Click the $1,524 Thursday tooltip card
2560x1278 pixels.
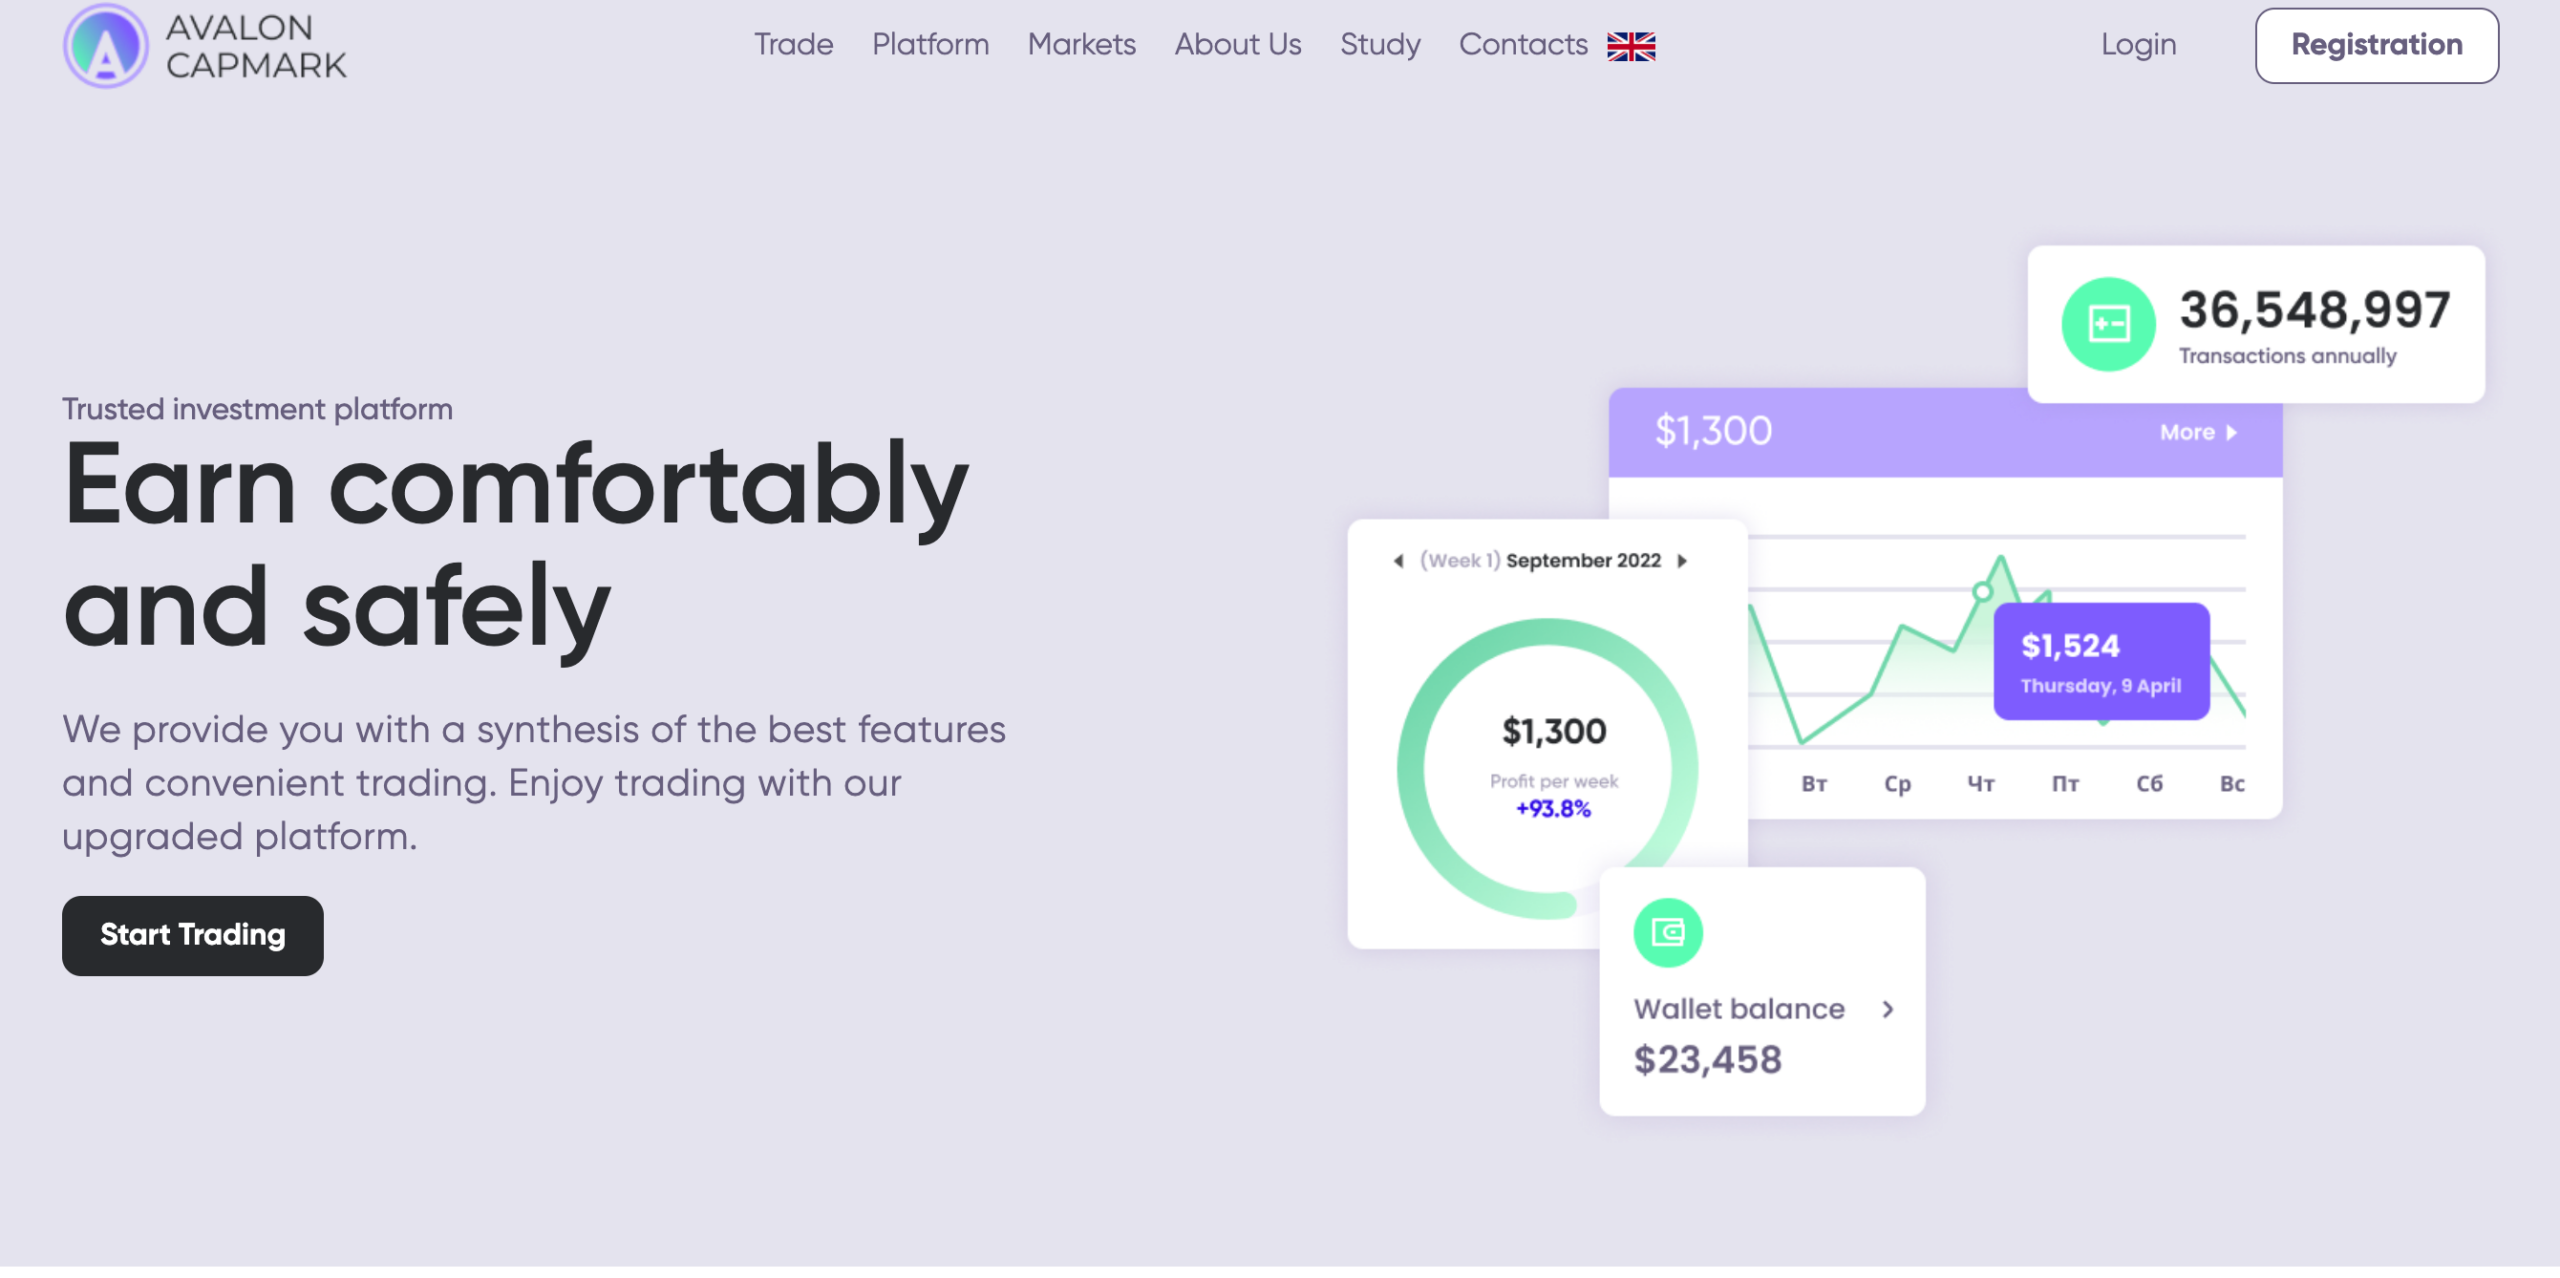pos(2101,661)
